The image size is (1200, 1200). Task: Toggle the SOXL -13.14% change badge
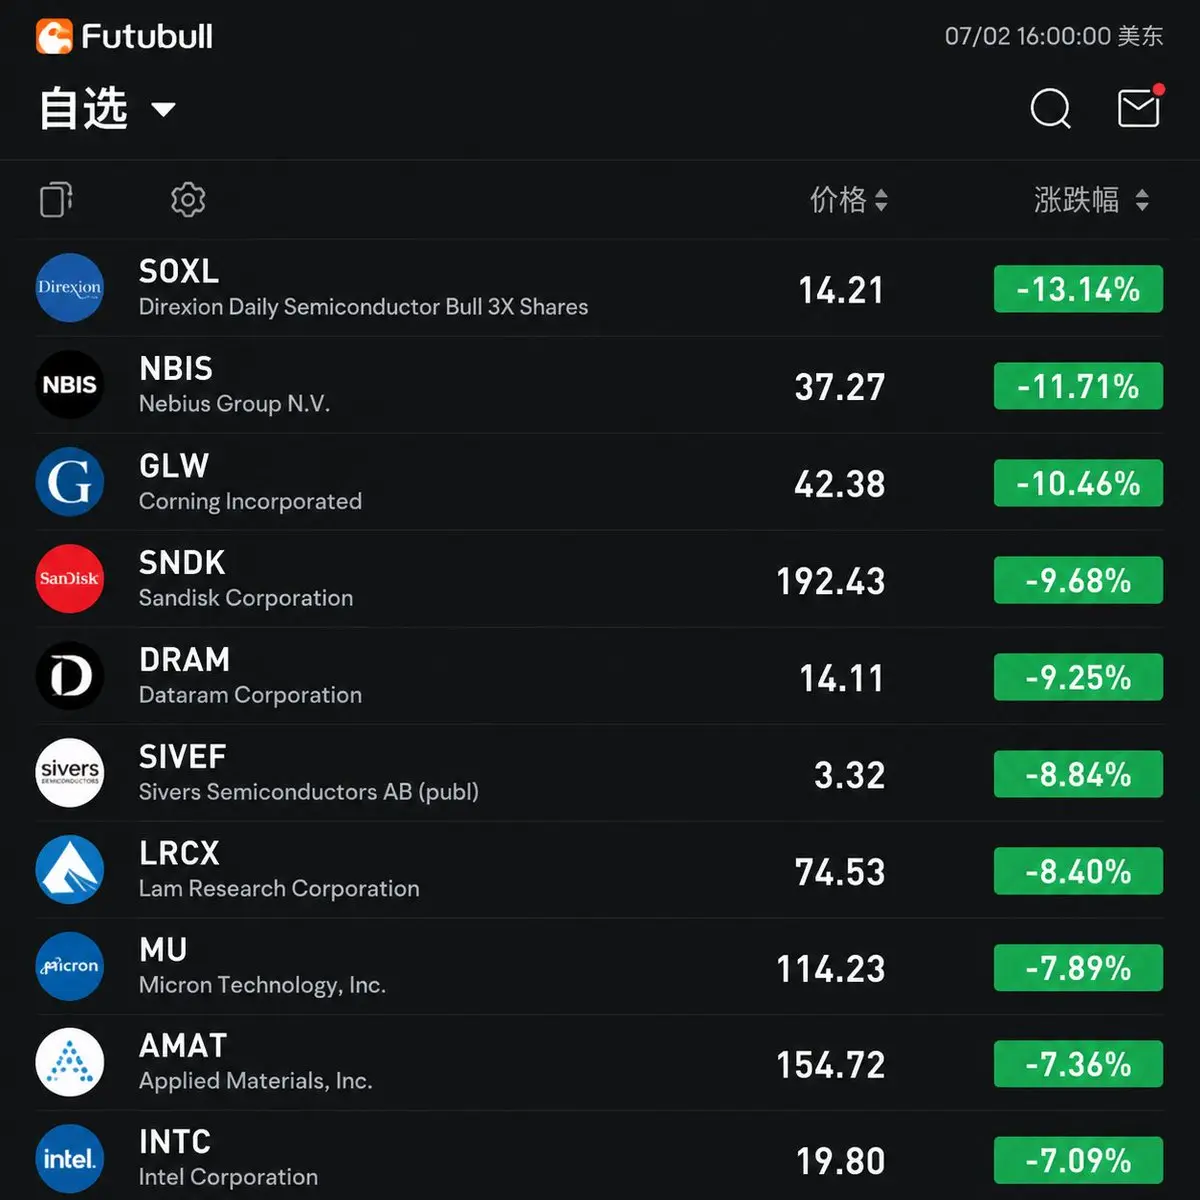1078,289
